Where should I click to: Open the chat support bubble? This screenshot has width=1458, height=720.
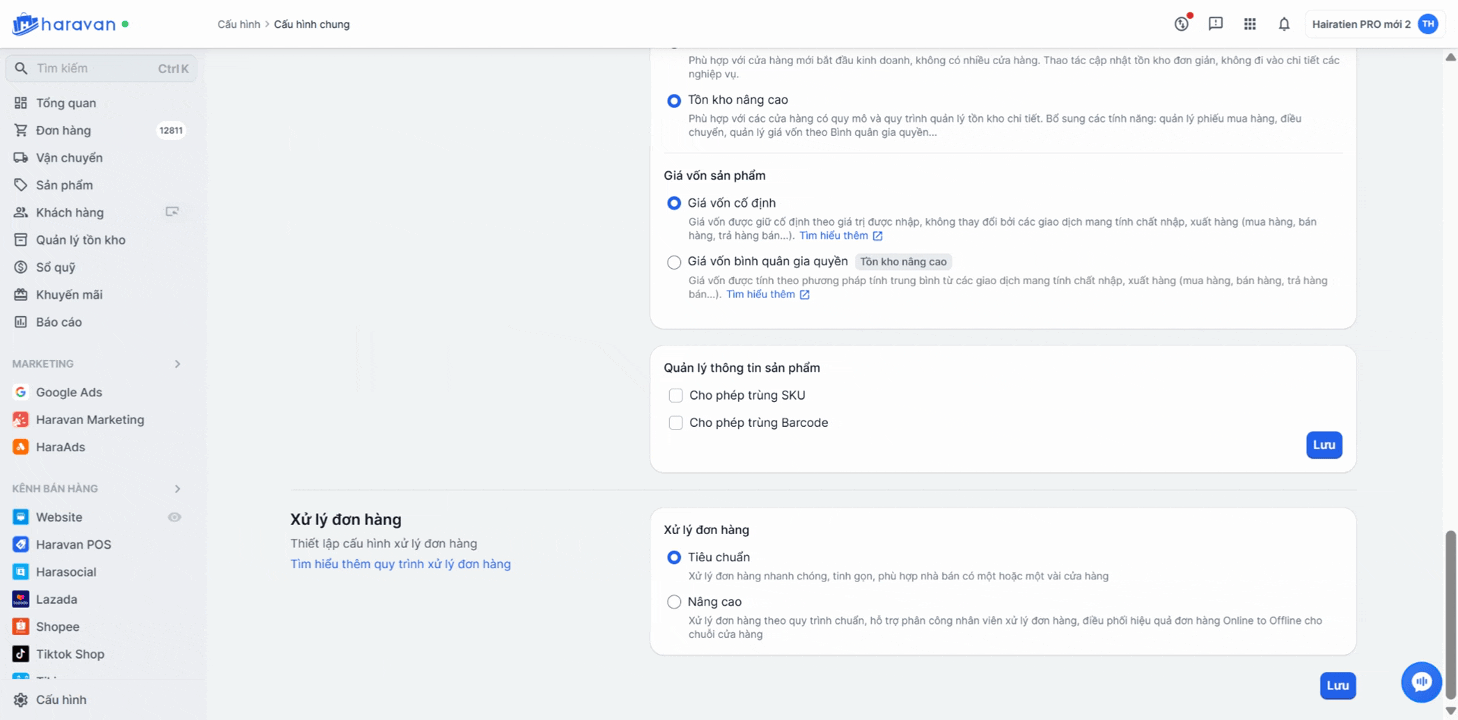pyautogui.click(x=1421, y=682)
